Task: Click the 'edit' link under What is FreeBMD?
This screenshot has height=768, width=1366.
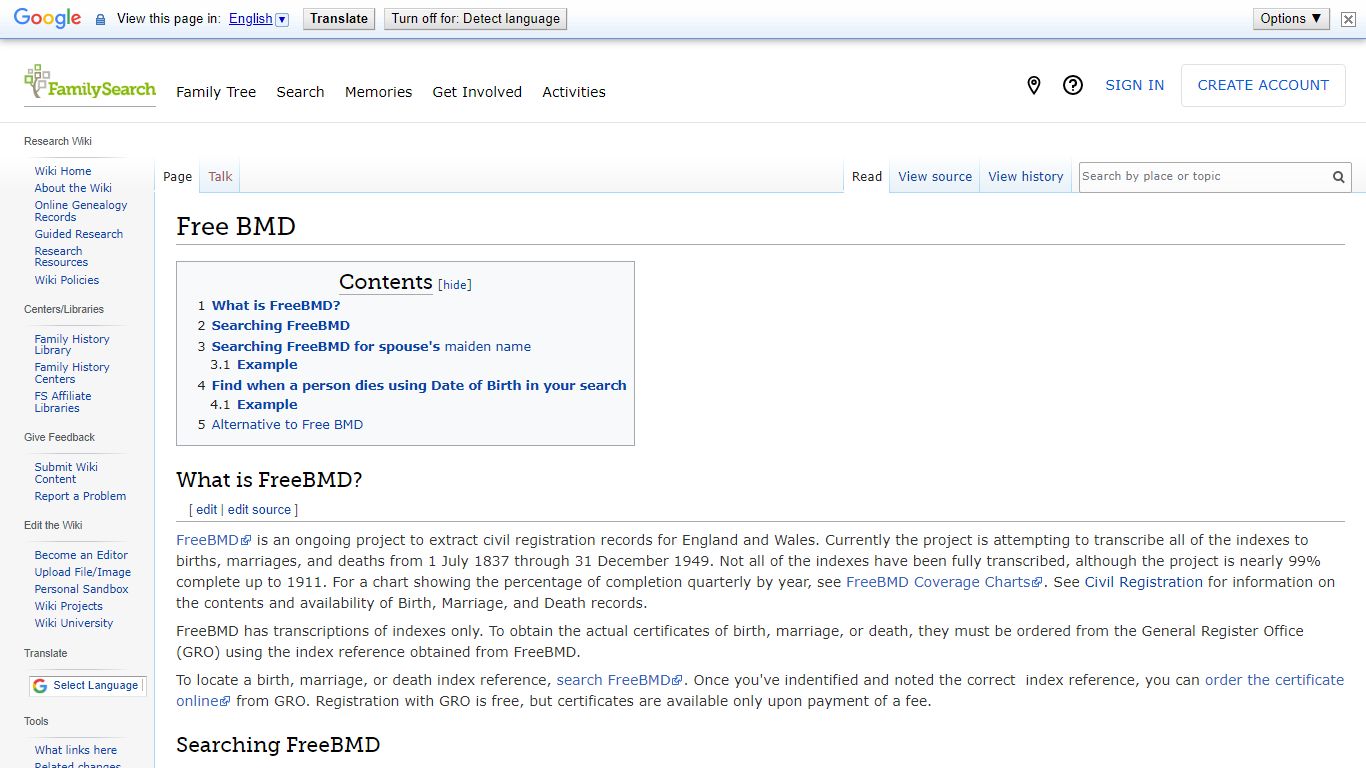Action: click(207, 510)
